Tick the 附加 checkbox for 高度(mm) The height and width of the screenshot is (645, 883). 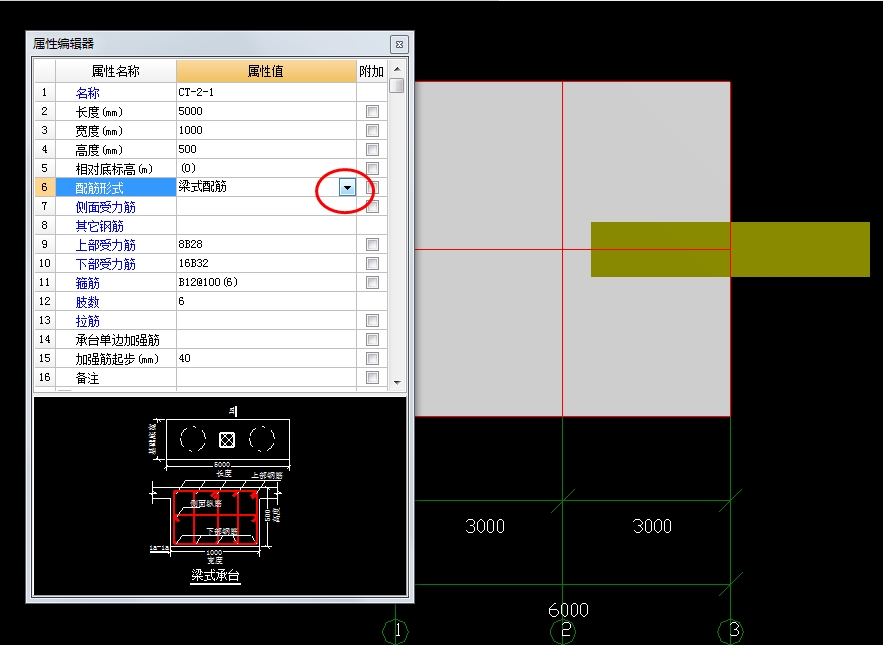(372, 149)
